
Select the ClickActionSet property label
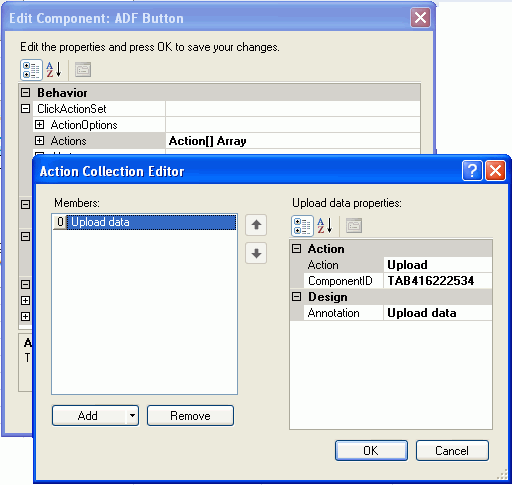(72, 109)
